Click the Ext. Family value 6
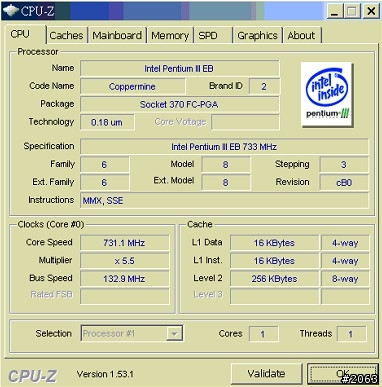Screen dimensions: 382x387 (x=104, y=183)
